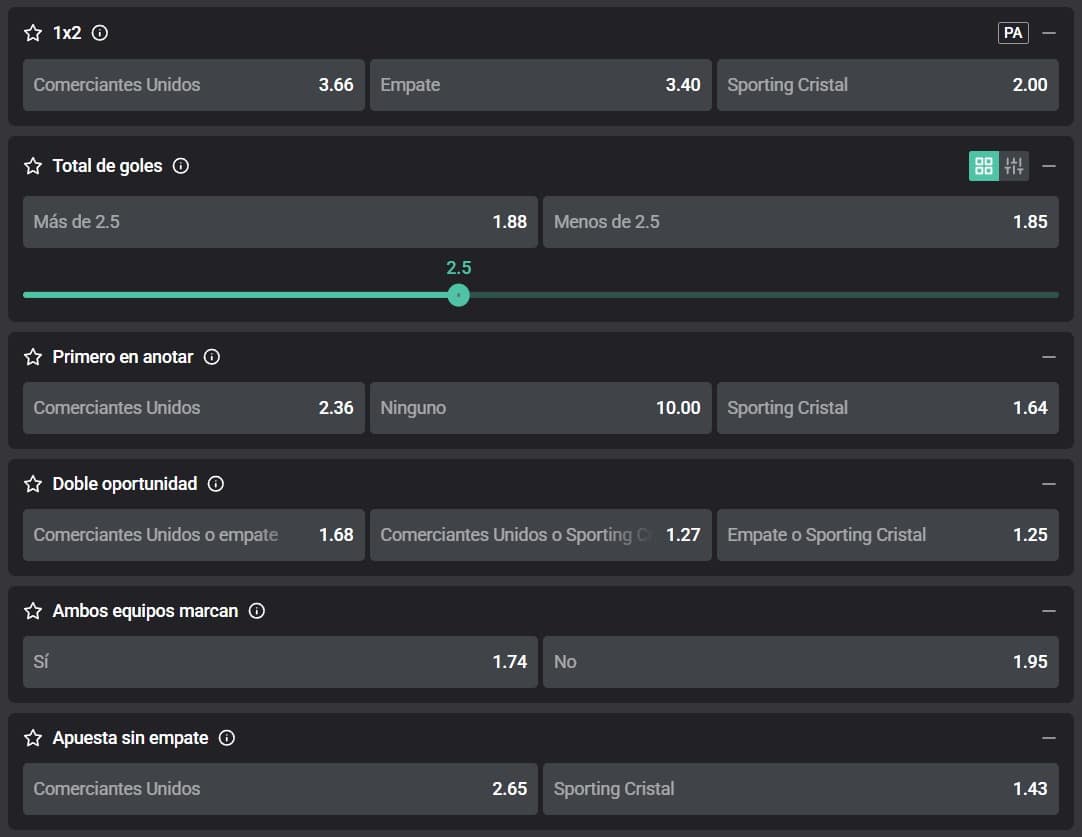Viewport: 1082px width, 837px height.
Task: Select Ninguno at 10.00 odds
Action: pos(540,408)
